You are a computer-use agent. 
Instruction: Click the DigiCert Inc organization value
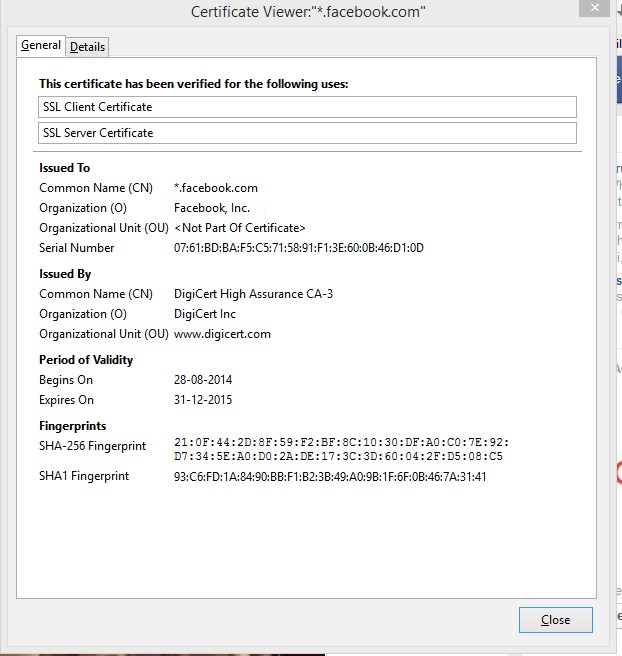pos(205,314)
